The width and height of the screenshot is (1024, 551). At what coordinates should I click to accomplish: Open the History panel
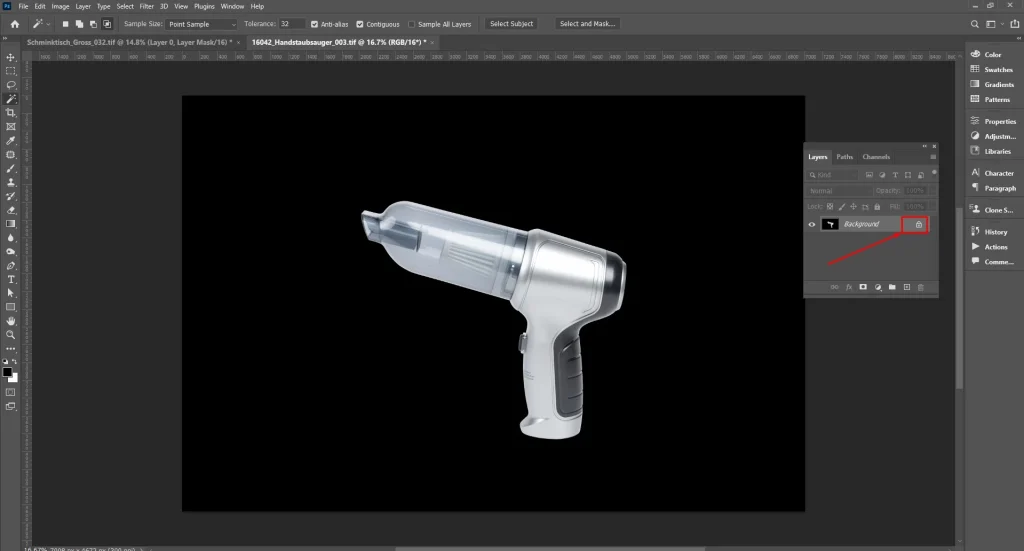[995, 231]
